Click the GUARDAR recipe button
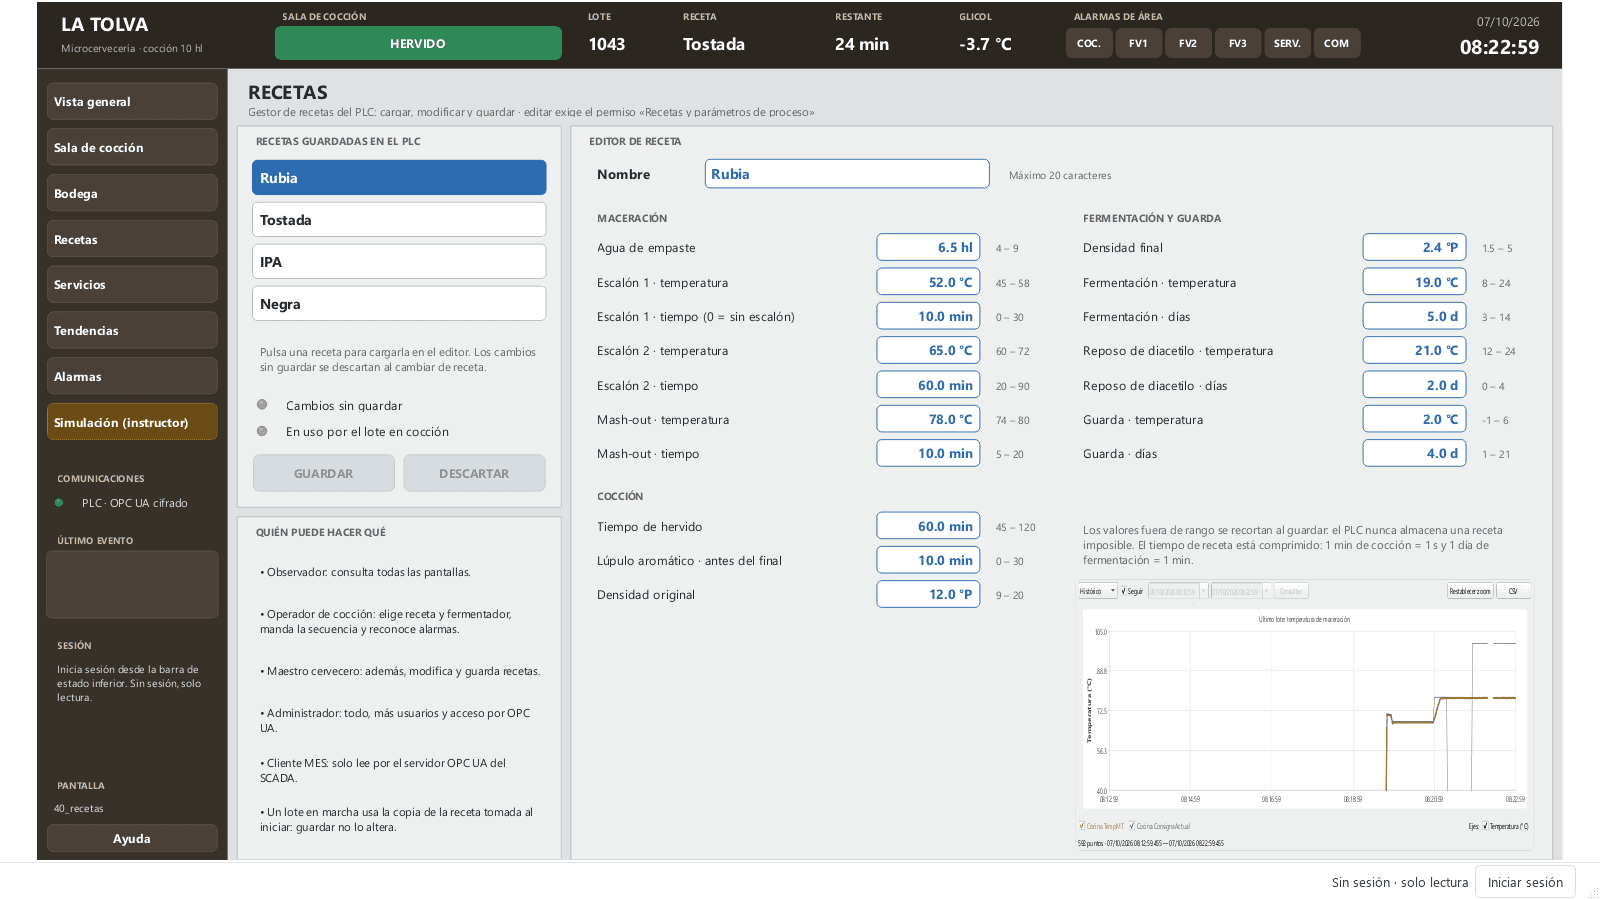Screen dimensions: 1600x900 click(x=324, y=473)
